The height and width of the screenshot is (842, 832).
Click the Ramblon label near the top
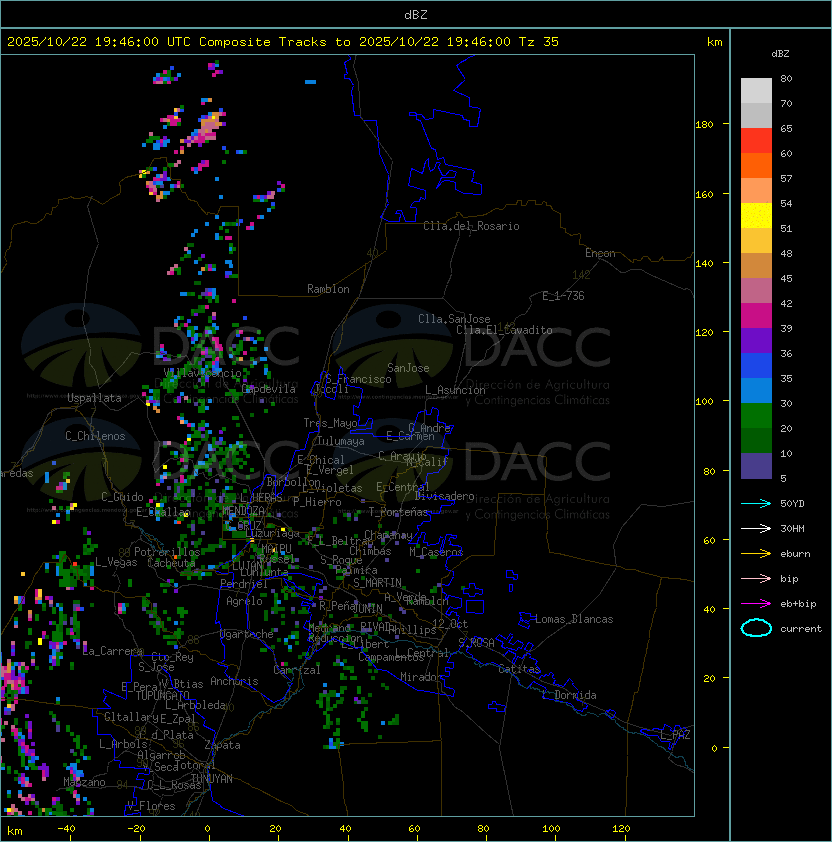328,289
